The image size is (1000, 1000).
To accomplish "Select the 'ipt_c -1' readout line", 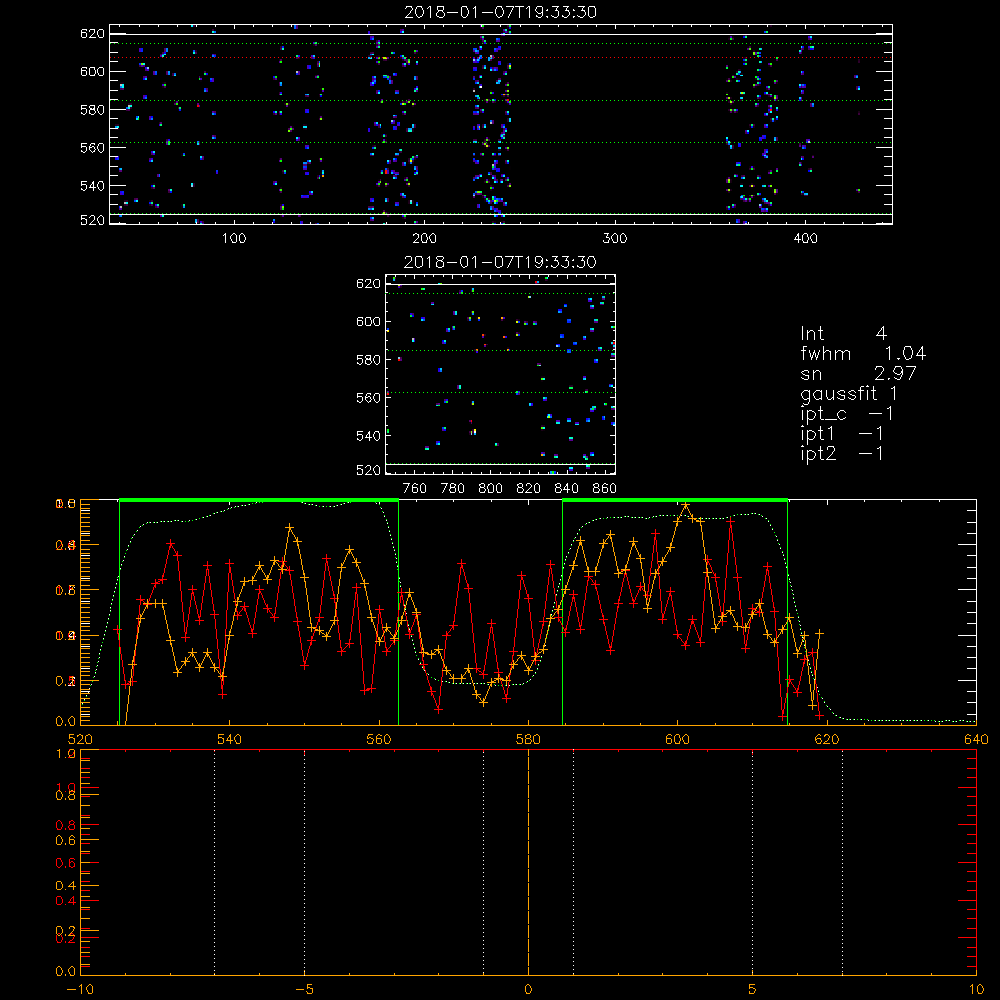I will click(847, 414).
